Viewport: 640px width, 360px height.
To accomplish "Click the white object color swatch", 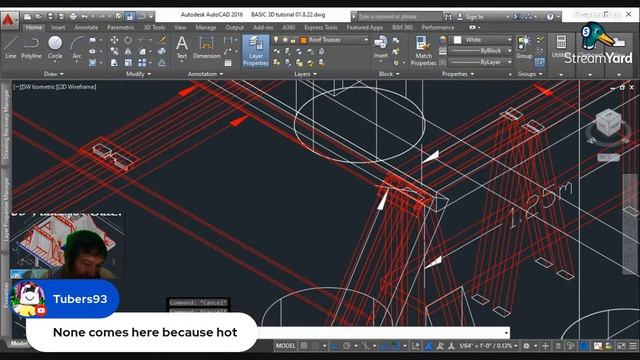I will [457, 40].
